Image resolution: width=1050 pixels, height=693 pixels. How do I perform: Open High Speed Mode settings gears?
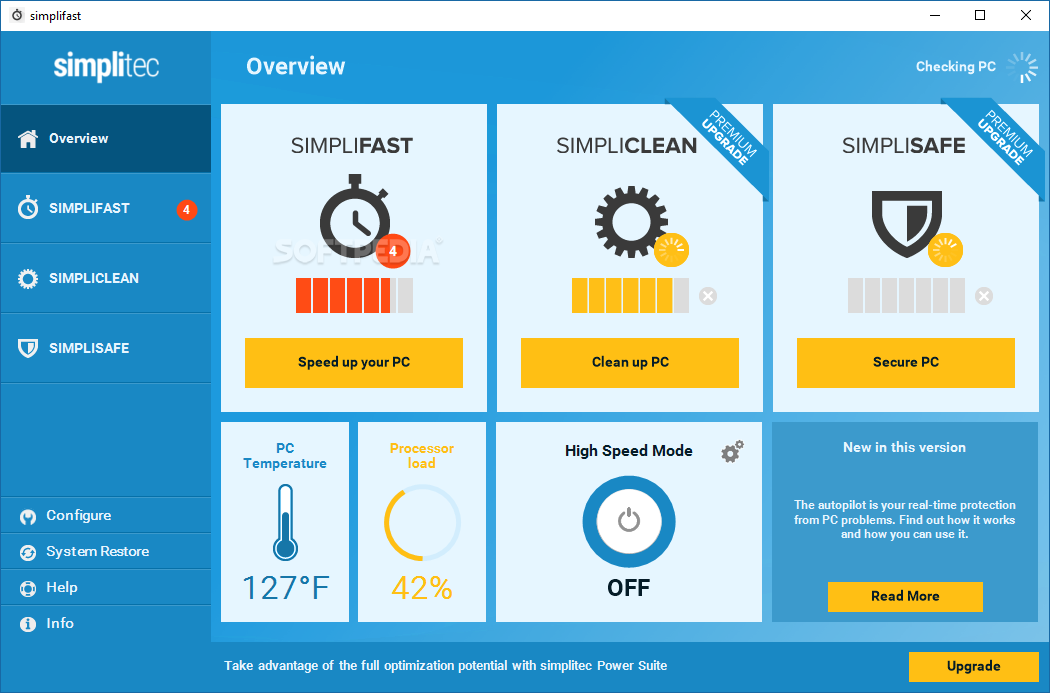[733, 451]
